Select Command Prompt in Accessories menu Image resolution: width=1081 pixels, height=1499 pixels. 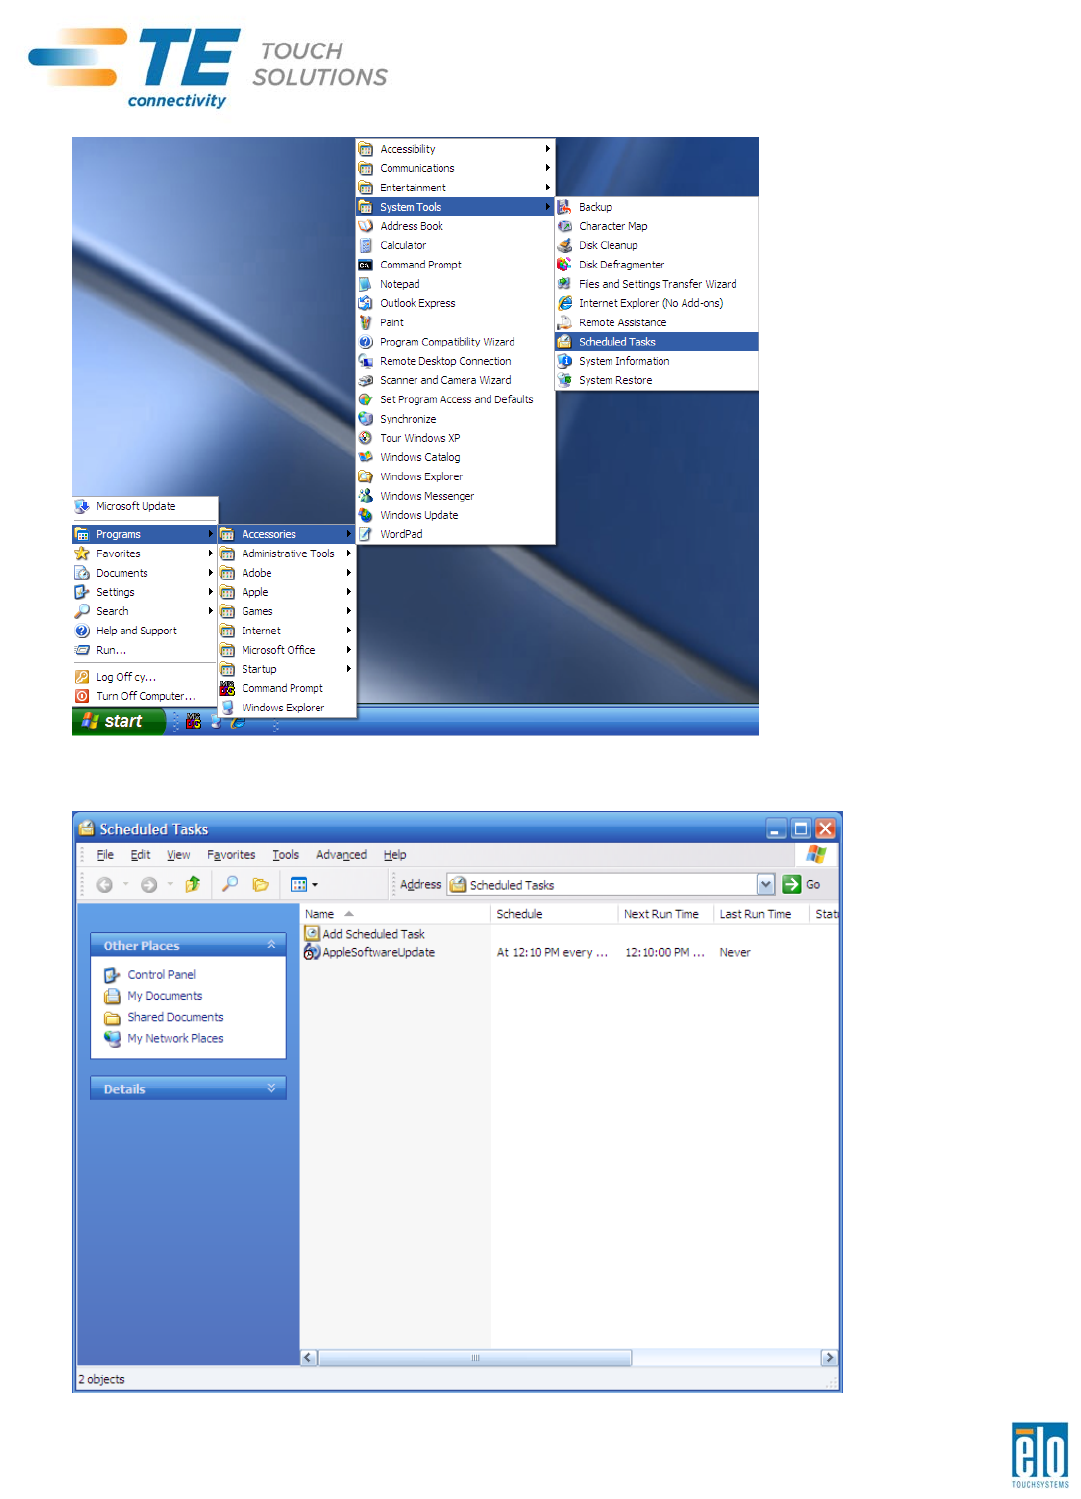455,265
